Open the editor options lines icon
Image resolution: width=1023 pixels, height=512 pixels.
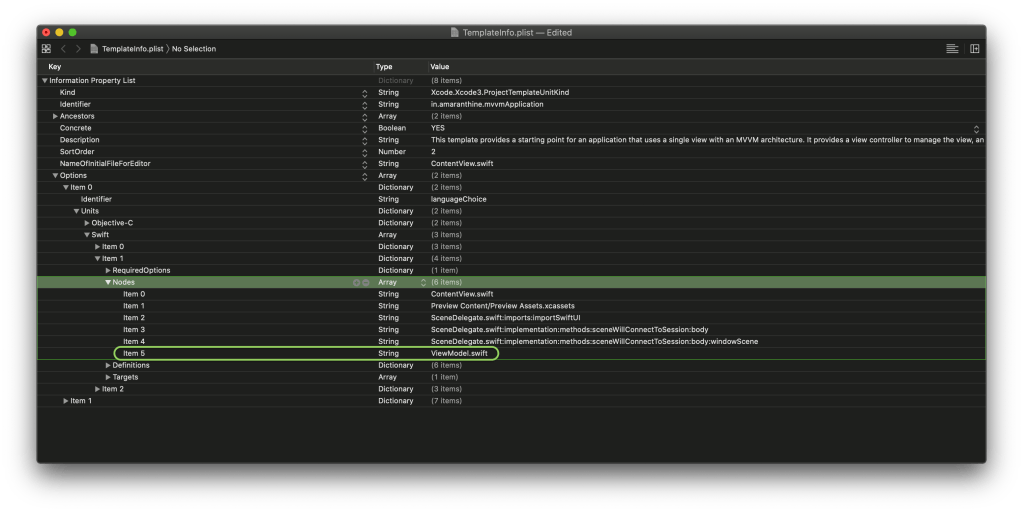952,48
